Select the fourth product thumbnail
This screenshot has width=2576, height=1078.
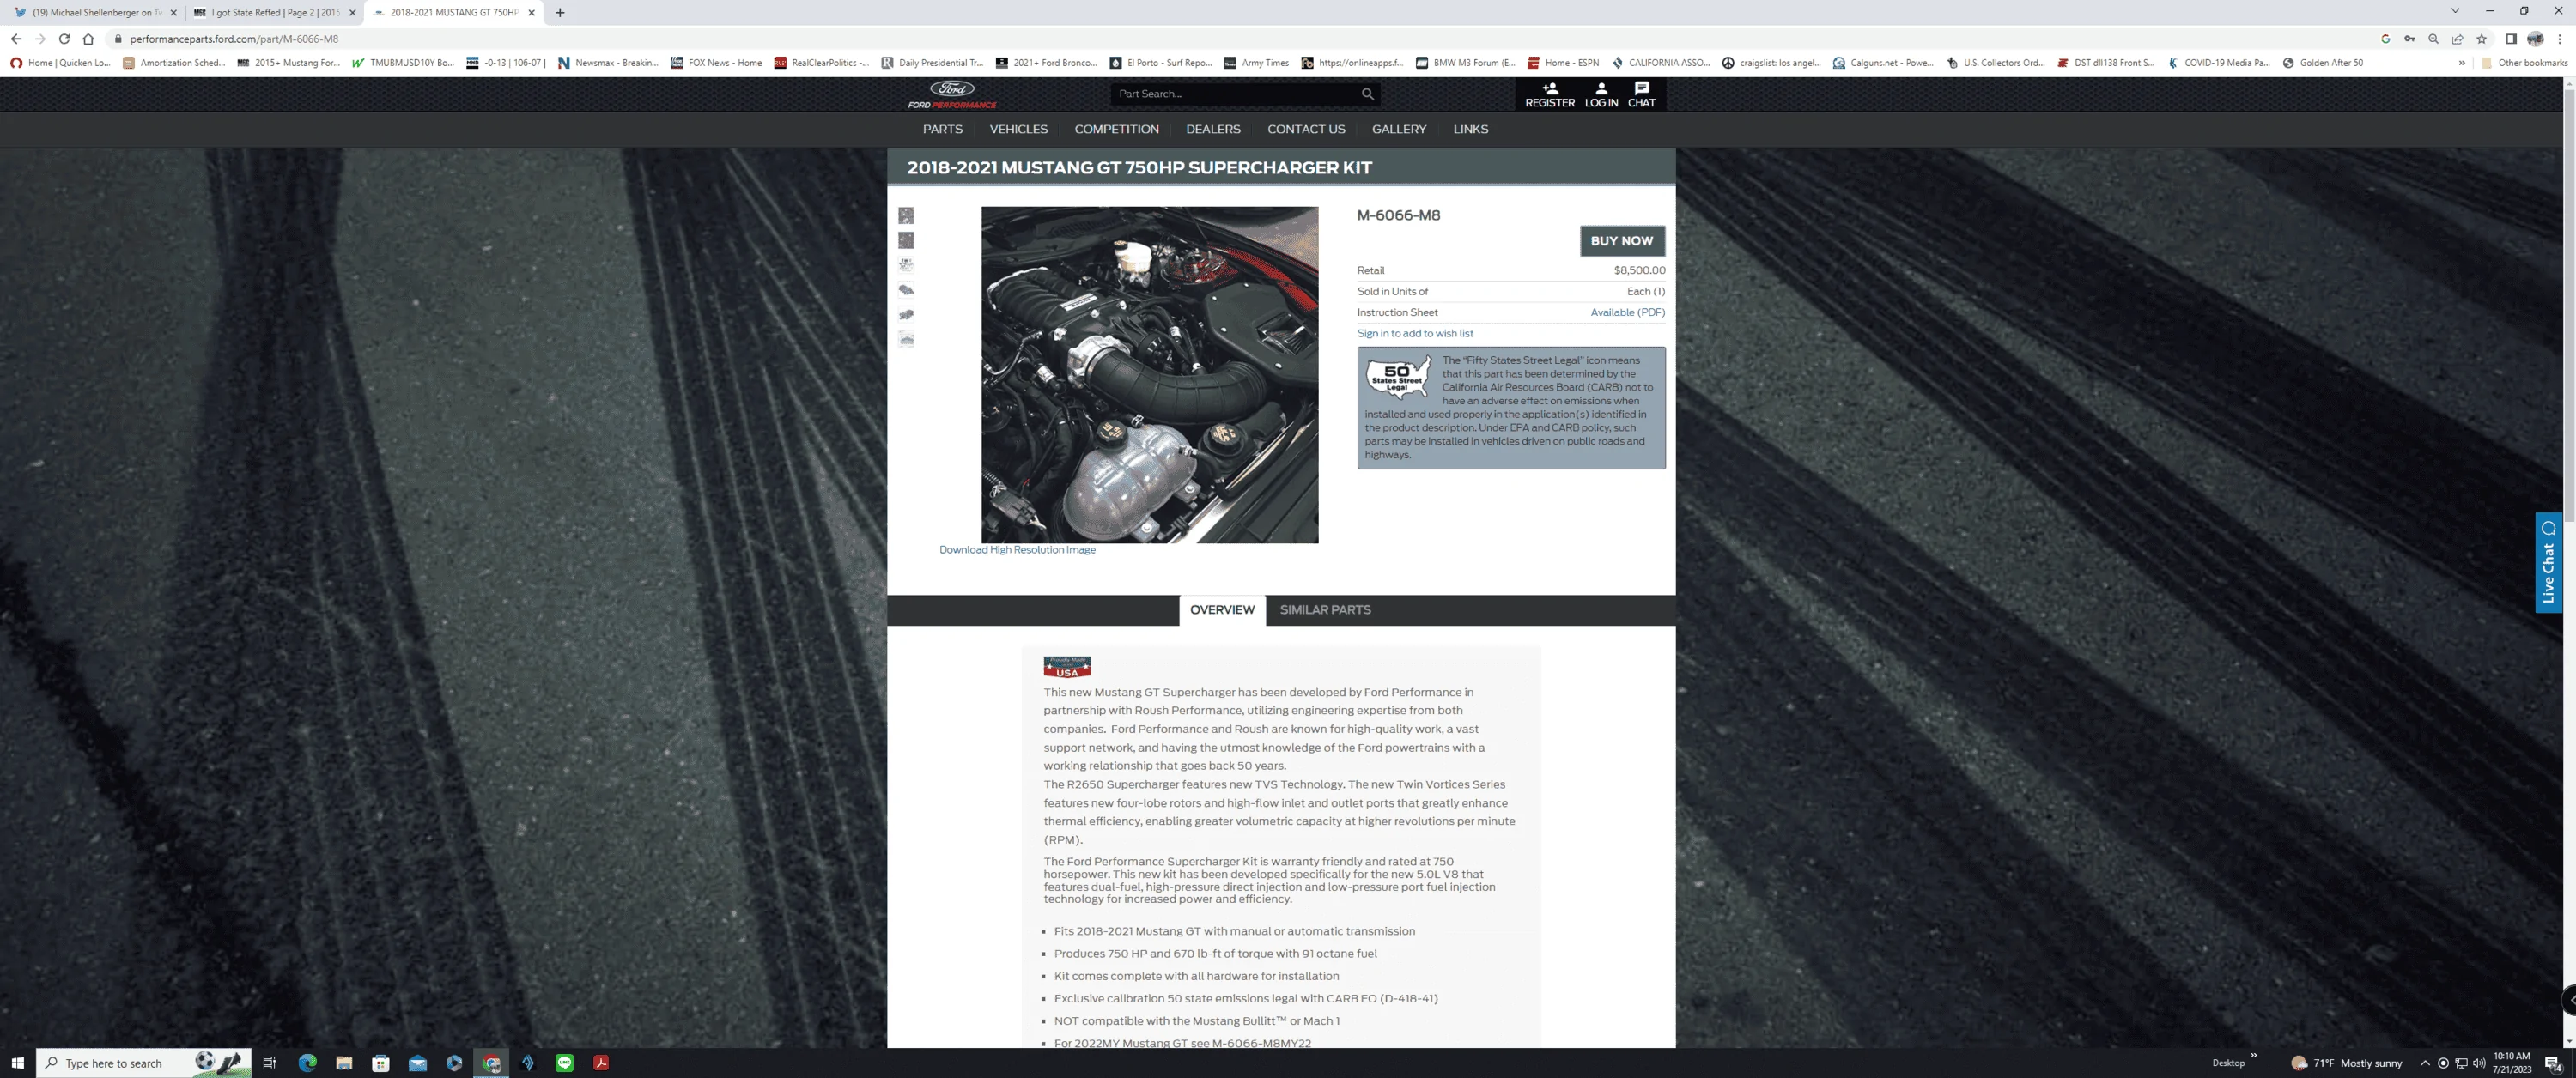[906, 290]
